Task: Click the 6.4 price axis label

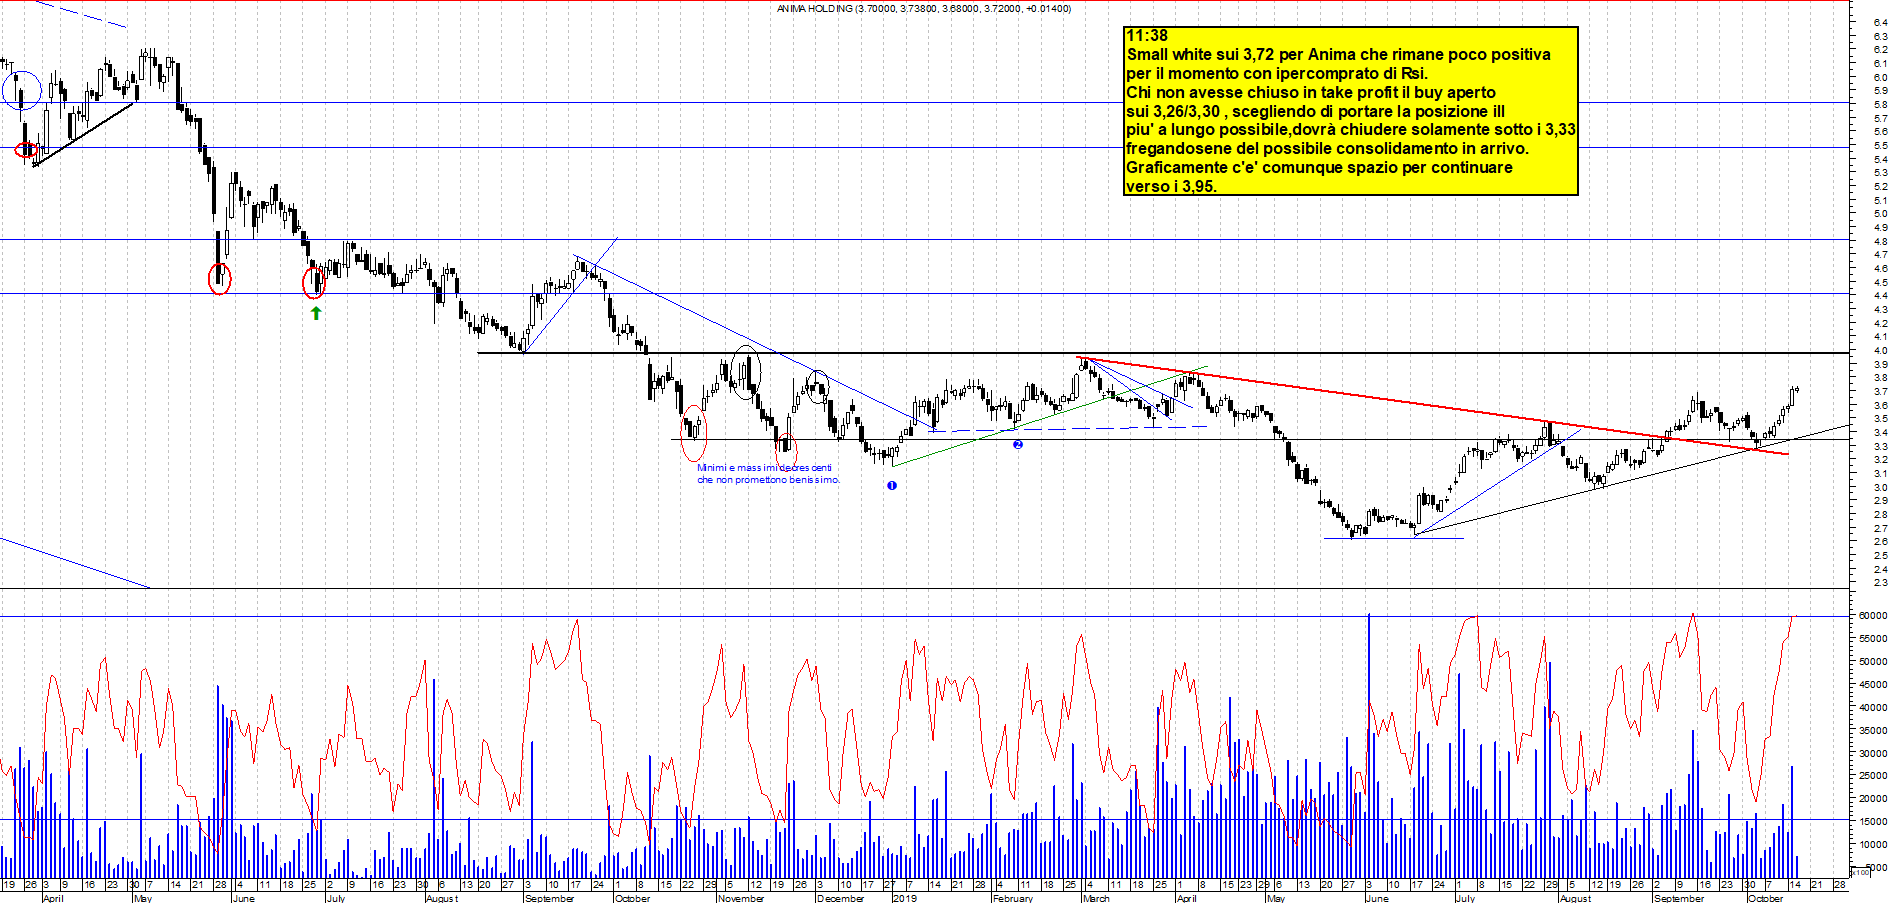Action: coord(1880,22)
